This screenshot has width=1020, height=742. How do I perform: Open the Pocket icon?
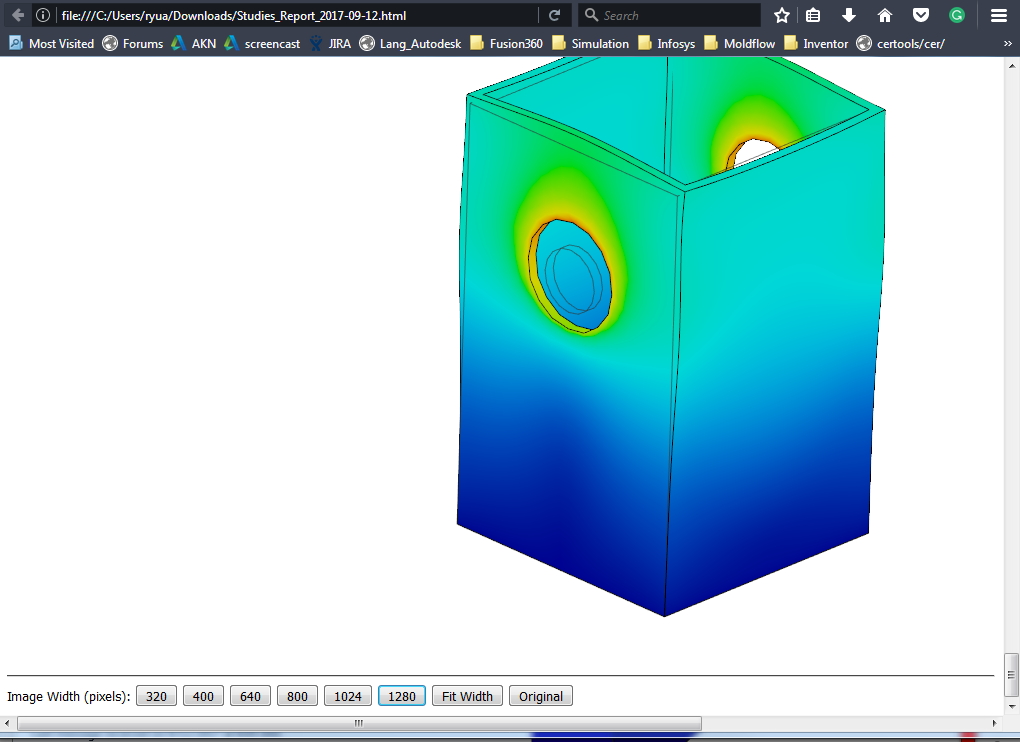920,15
